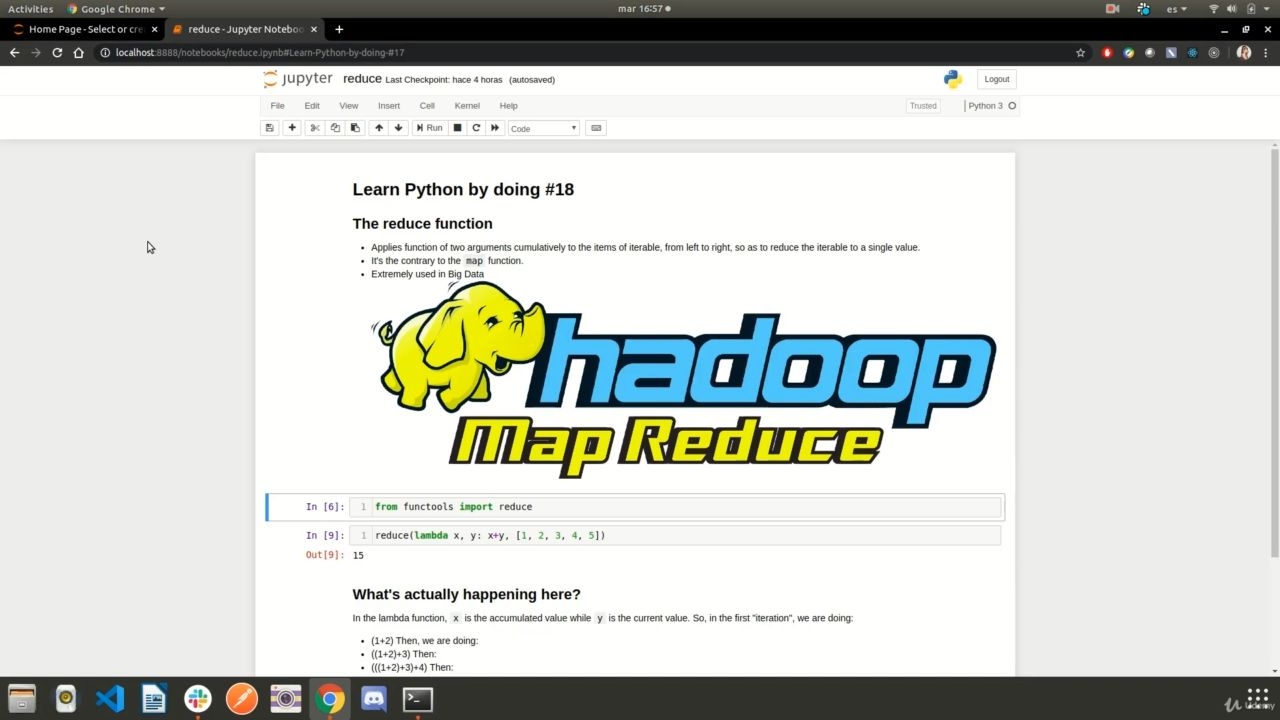The image size is (1280, 720).
Task: Click the Trusted notebook indicator
Action: coord(923,106)
